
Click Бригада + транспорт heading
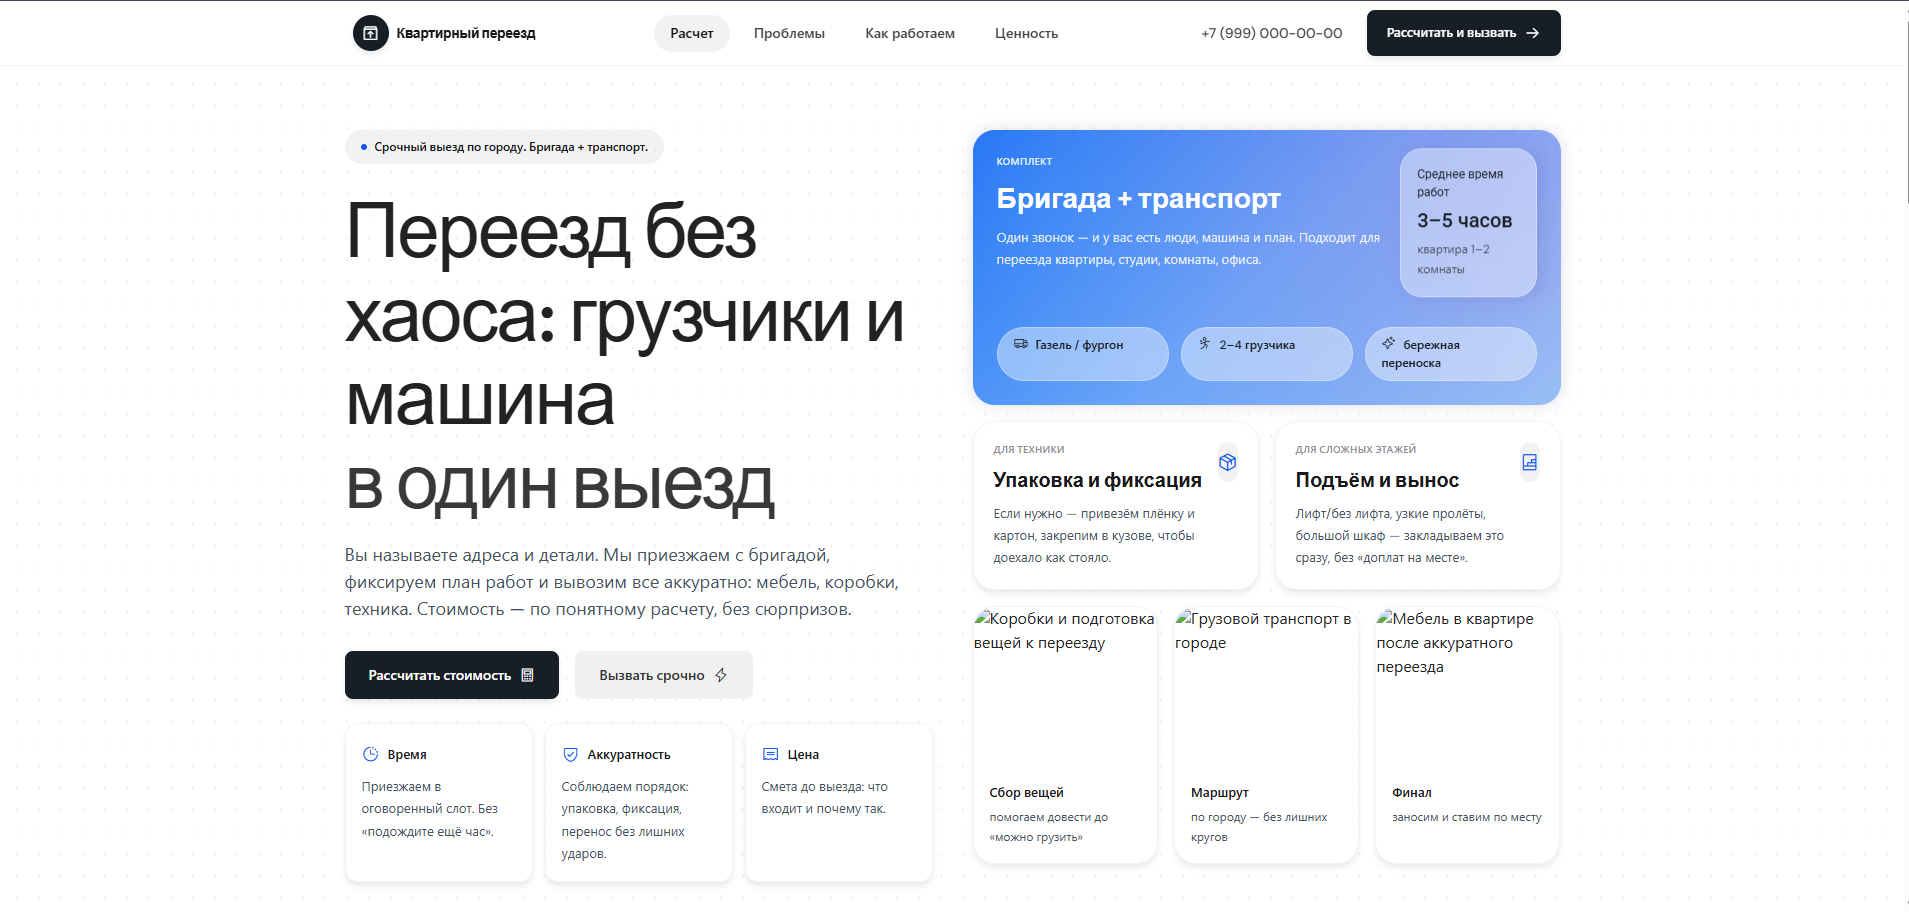1138,199
